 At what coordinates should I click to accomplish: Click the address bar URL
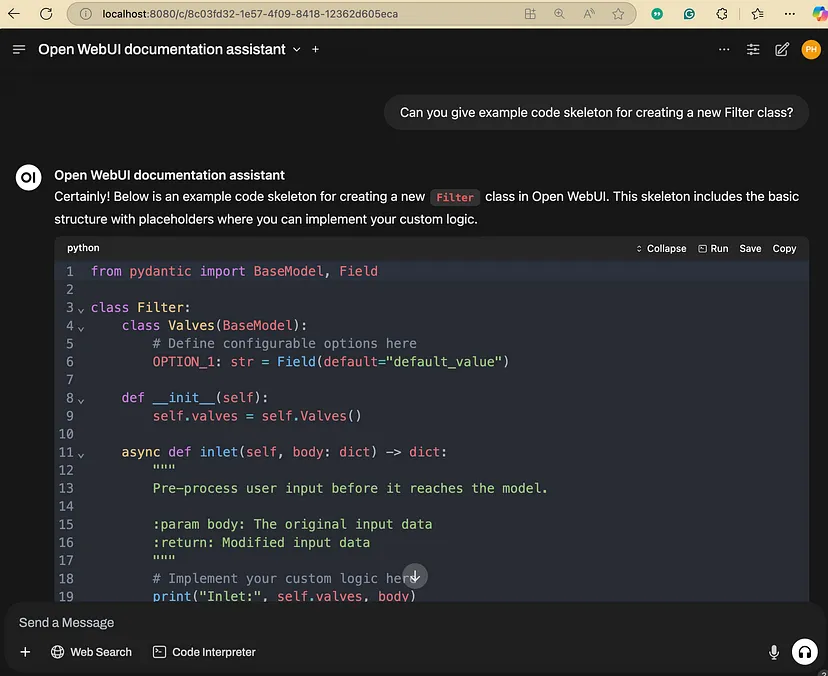[250, 14]
